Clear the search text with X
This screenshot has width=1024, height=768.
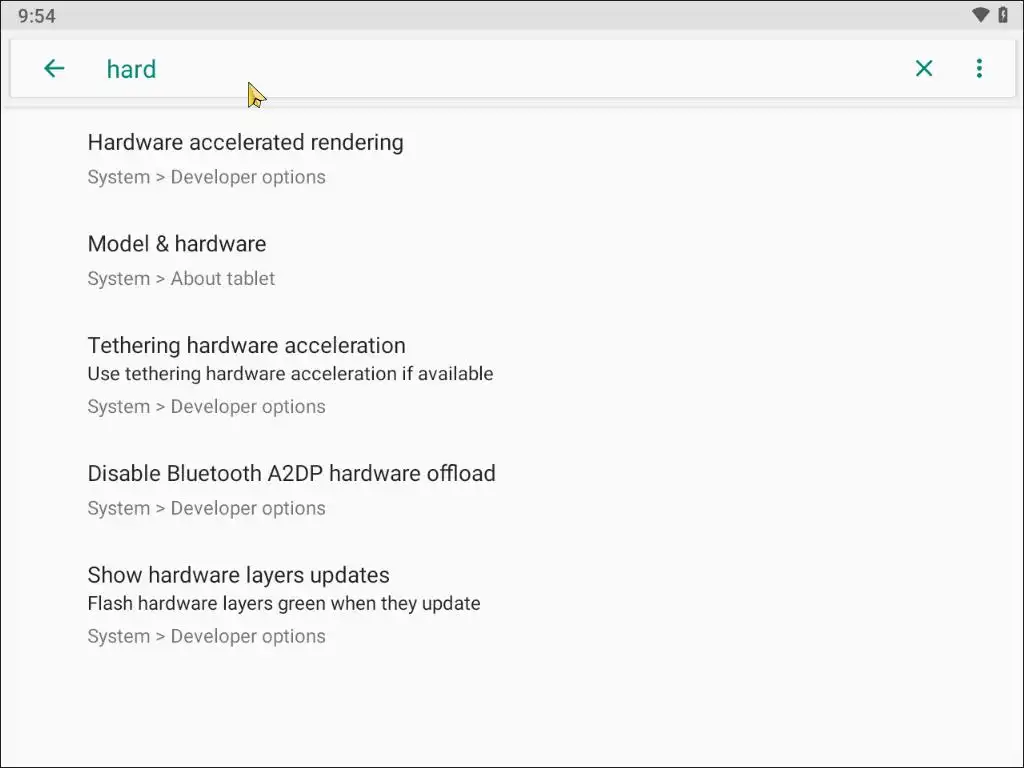pyautogui.click(x=924, y=68)
